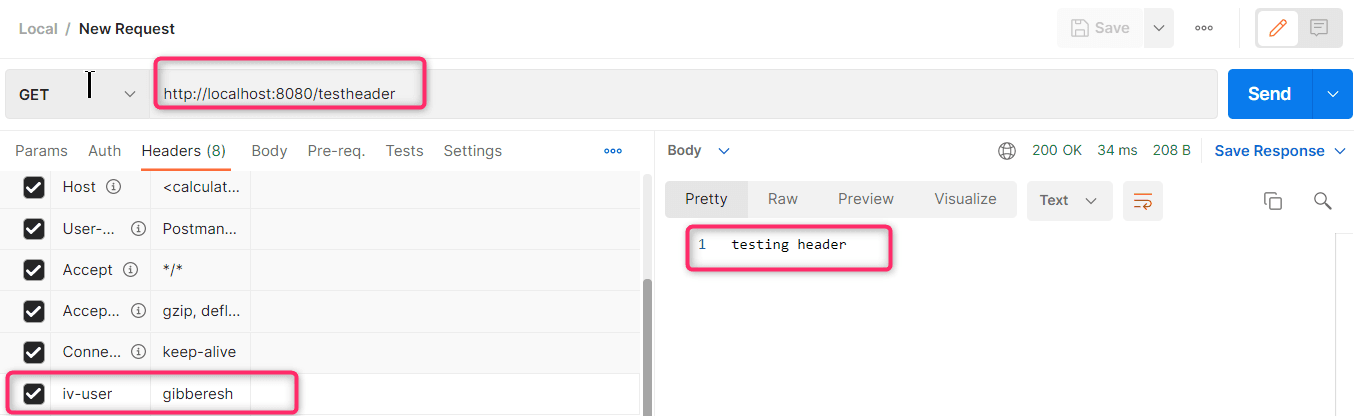Switch to the Params tab
The height and width of the screenshot is (416, 1354).
(x=41, y=151)
